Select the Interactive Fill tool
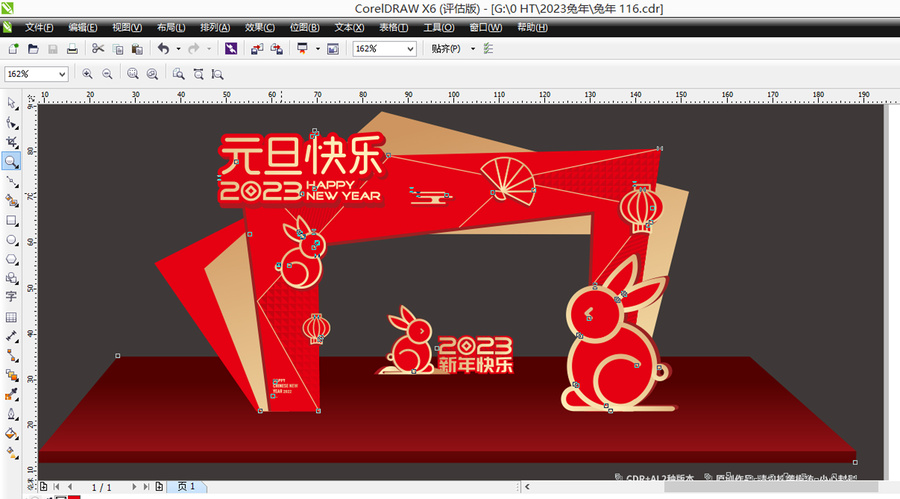Viewport: 900px width, 499px height. point(11,453)
